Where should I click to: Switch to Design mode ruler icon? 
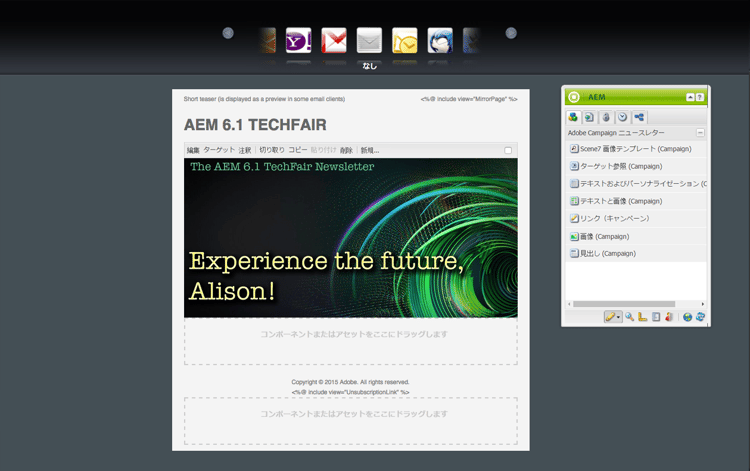coord(643,317)
